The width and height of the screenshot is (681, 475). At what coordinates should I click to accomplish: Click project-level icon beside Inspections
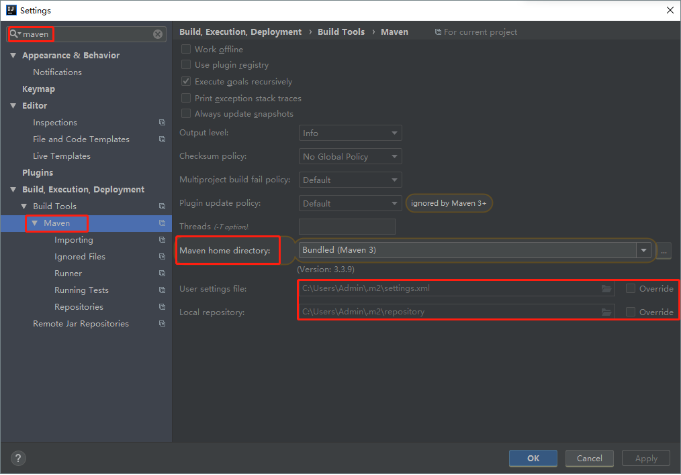pos(162,122)
